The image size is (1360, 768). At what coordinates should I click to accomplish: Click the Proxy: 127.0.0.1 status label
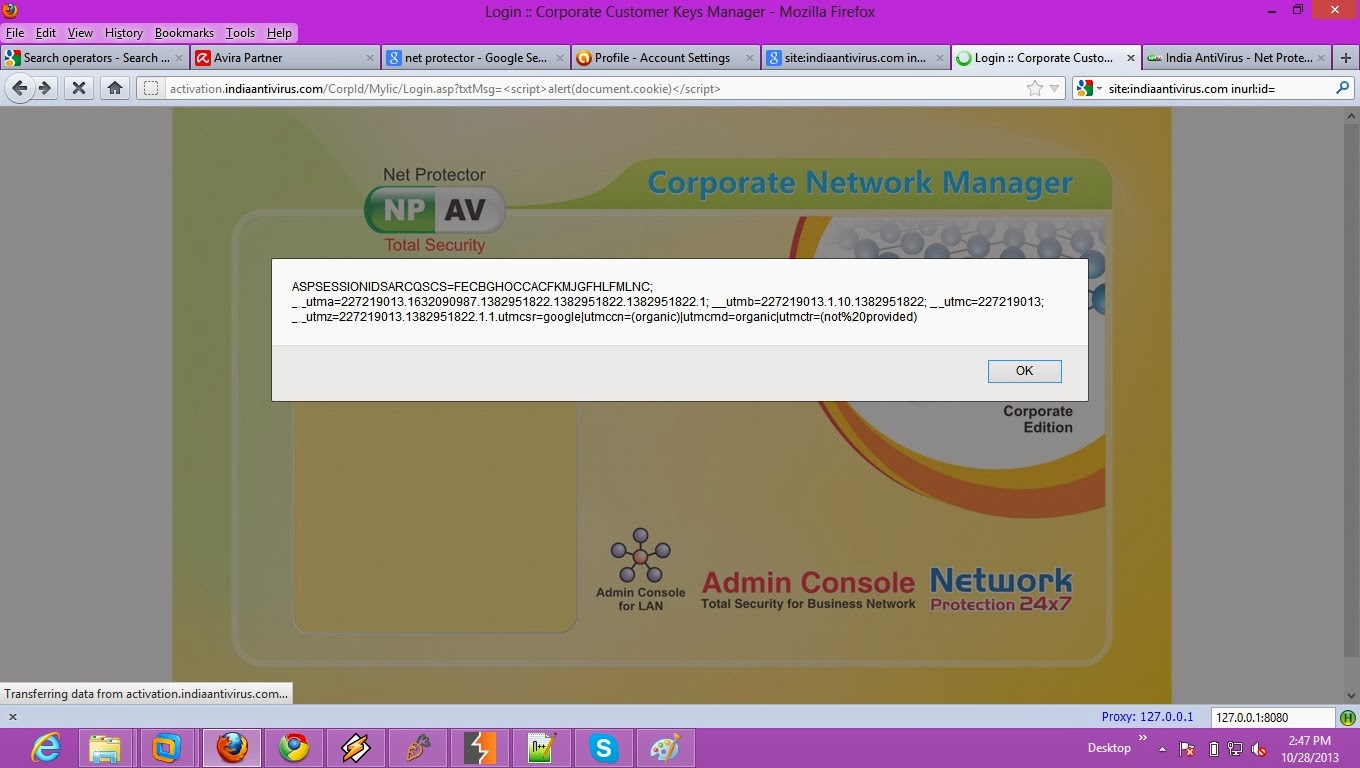(1147, 717)
